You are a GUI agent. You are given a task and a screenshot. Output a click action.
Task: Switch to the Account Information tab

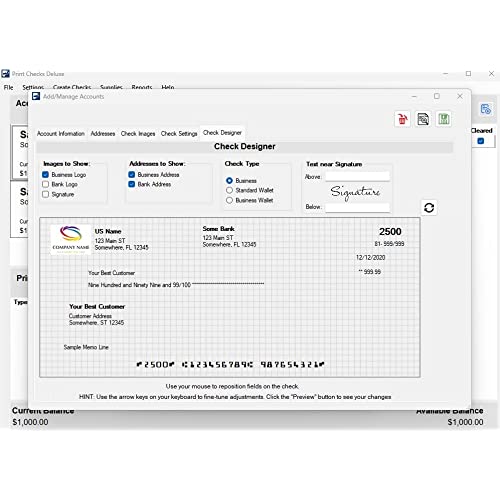pos(61,134)
